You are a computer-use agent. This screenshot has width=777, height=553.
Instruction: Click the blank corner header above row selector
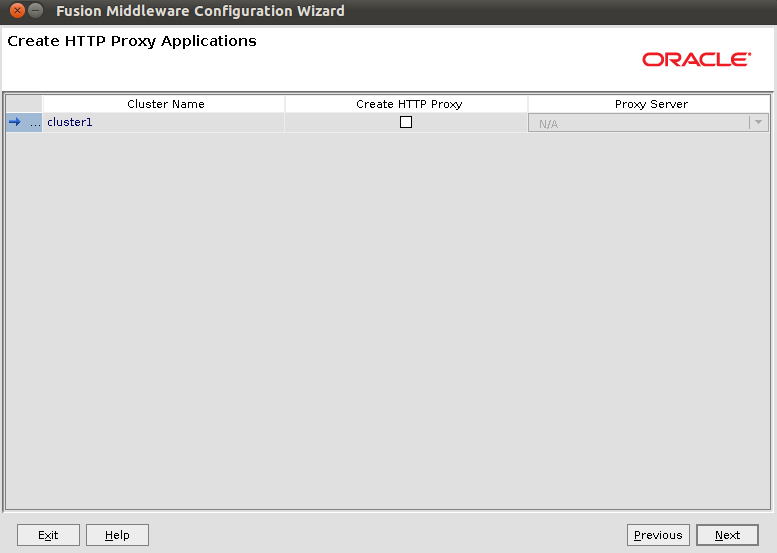(x=24, y=104)
